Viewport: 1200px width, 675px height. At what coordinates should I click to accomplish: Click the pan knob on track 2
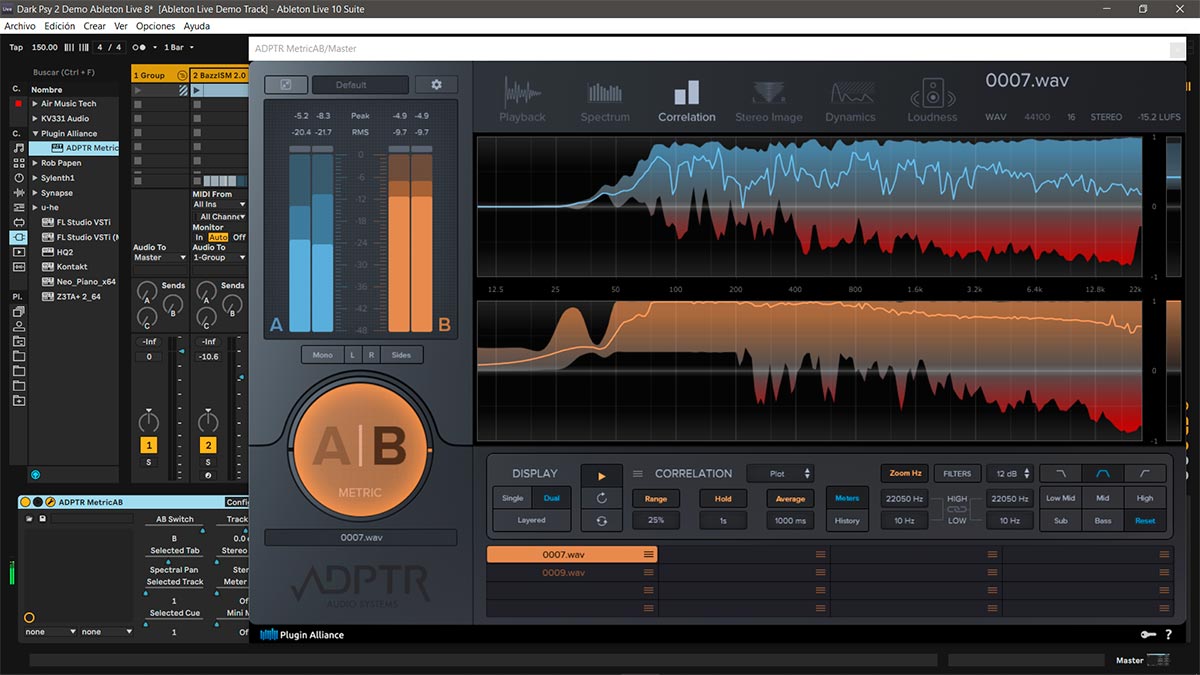(208, 421)
